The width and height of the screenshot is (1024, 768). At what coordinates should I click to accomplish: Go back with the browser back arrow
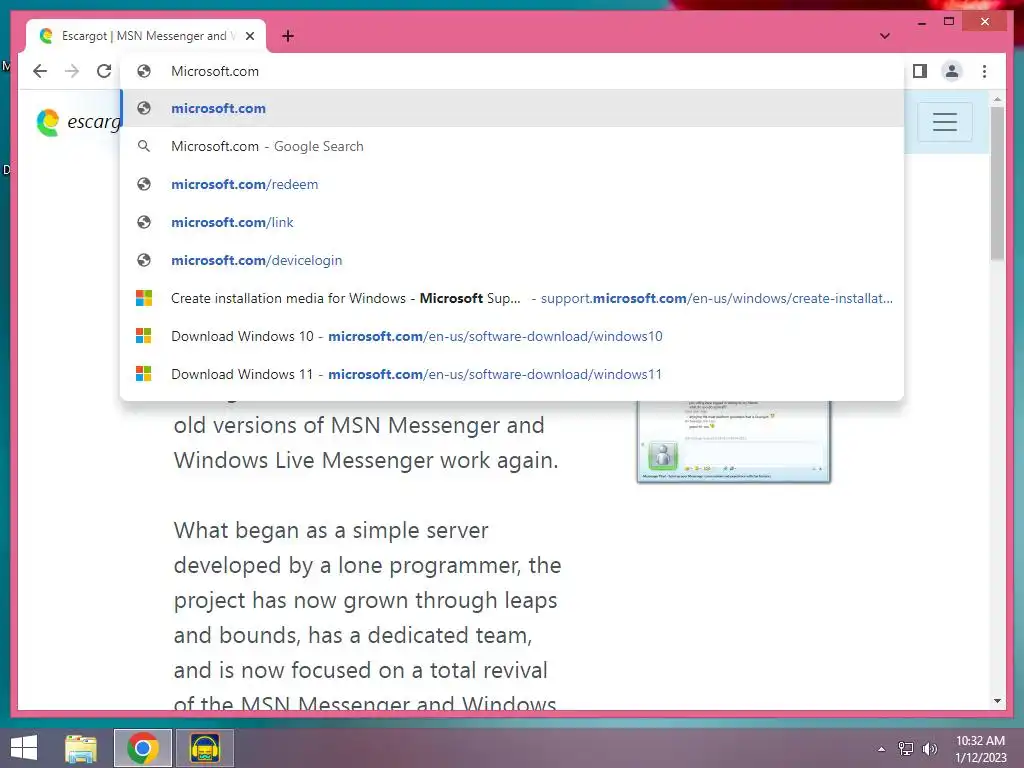(x=40, y=71)
